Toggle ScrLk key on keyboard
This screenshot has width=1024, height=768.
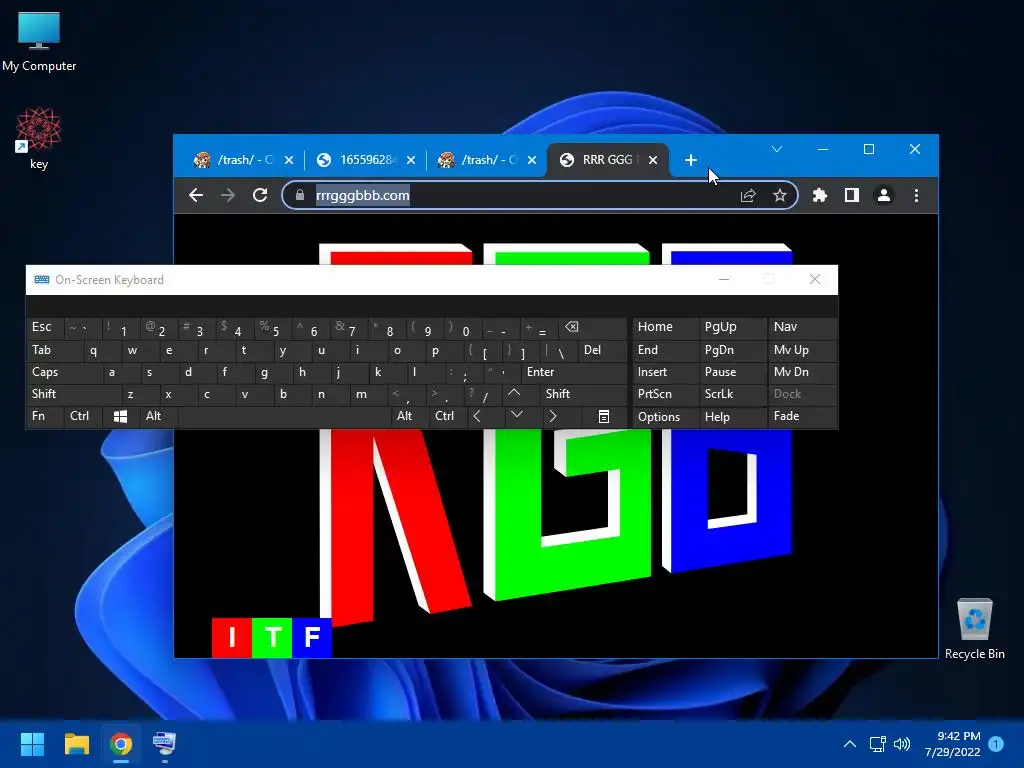[x=732, y=394]
